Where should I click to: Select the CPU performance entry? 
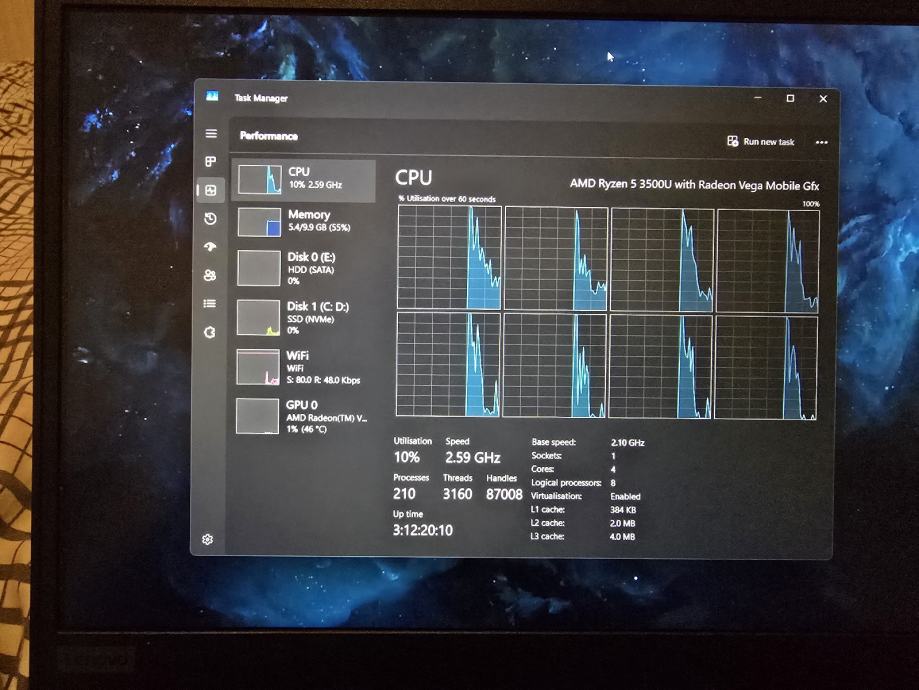(304, 179)
